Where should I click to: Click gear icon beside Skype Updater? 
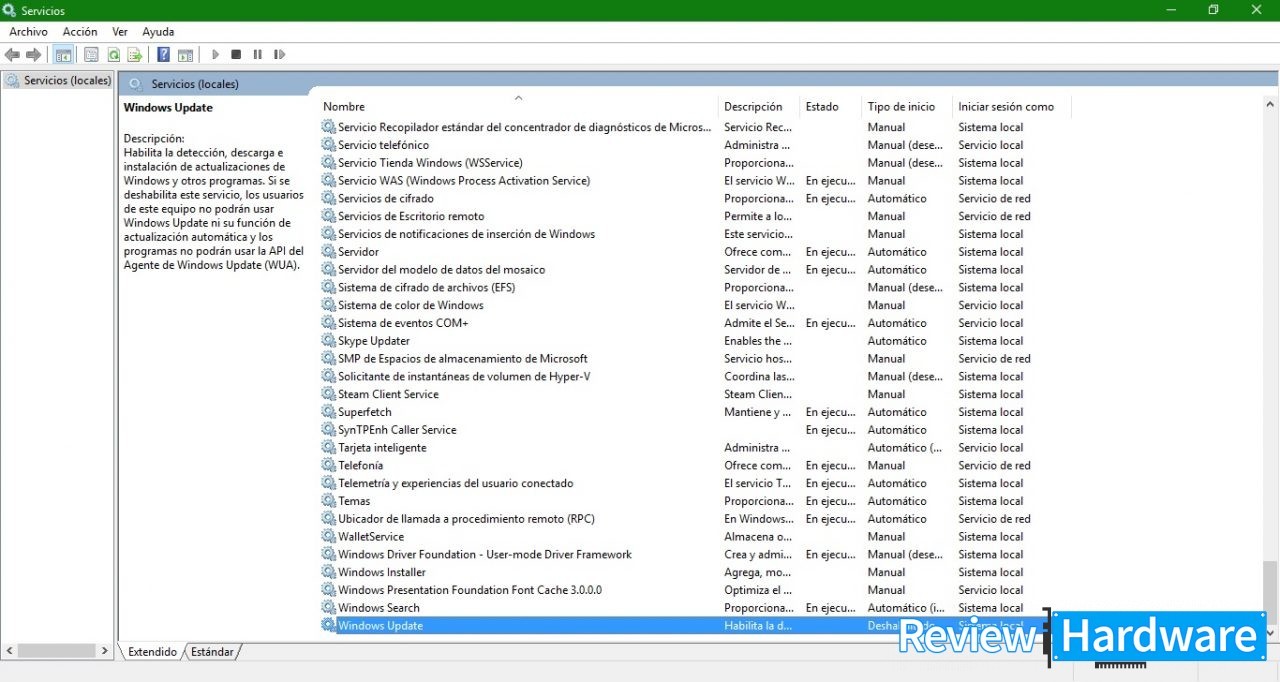pos(329,341)
